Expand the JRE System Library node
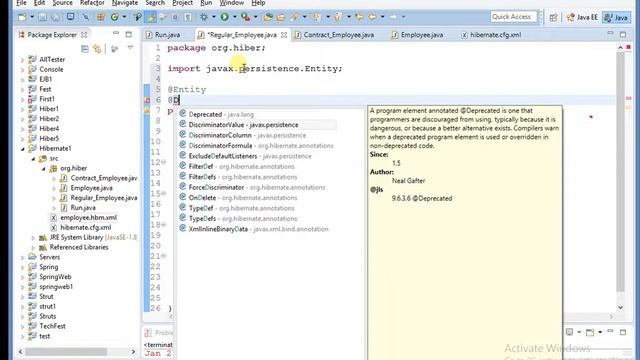The image size is (640, 360). coord(33,237)
